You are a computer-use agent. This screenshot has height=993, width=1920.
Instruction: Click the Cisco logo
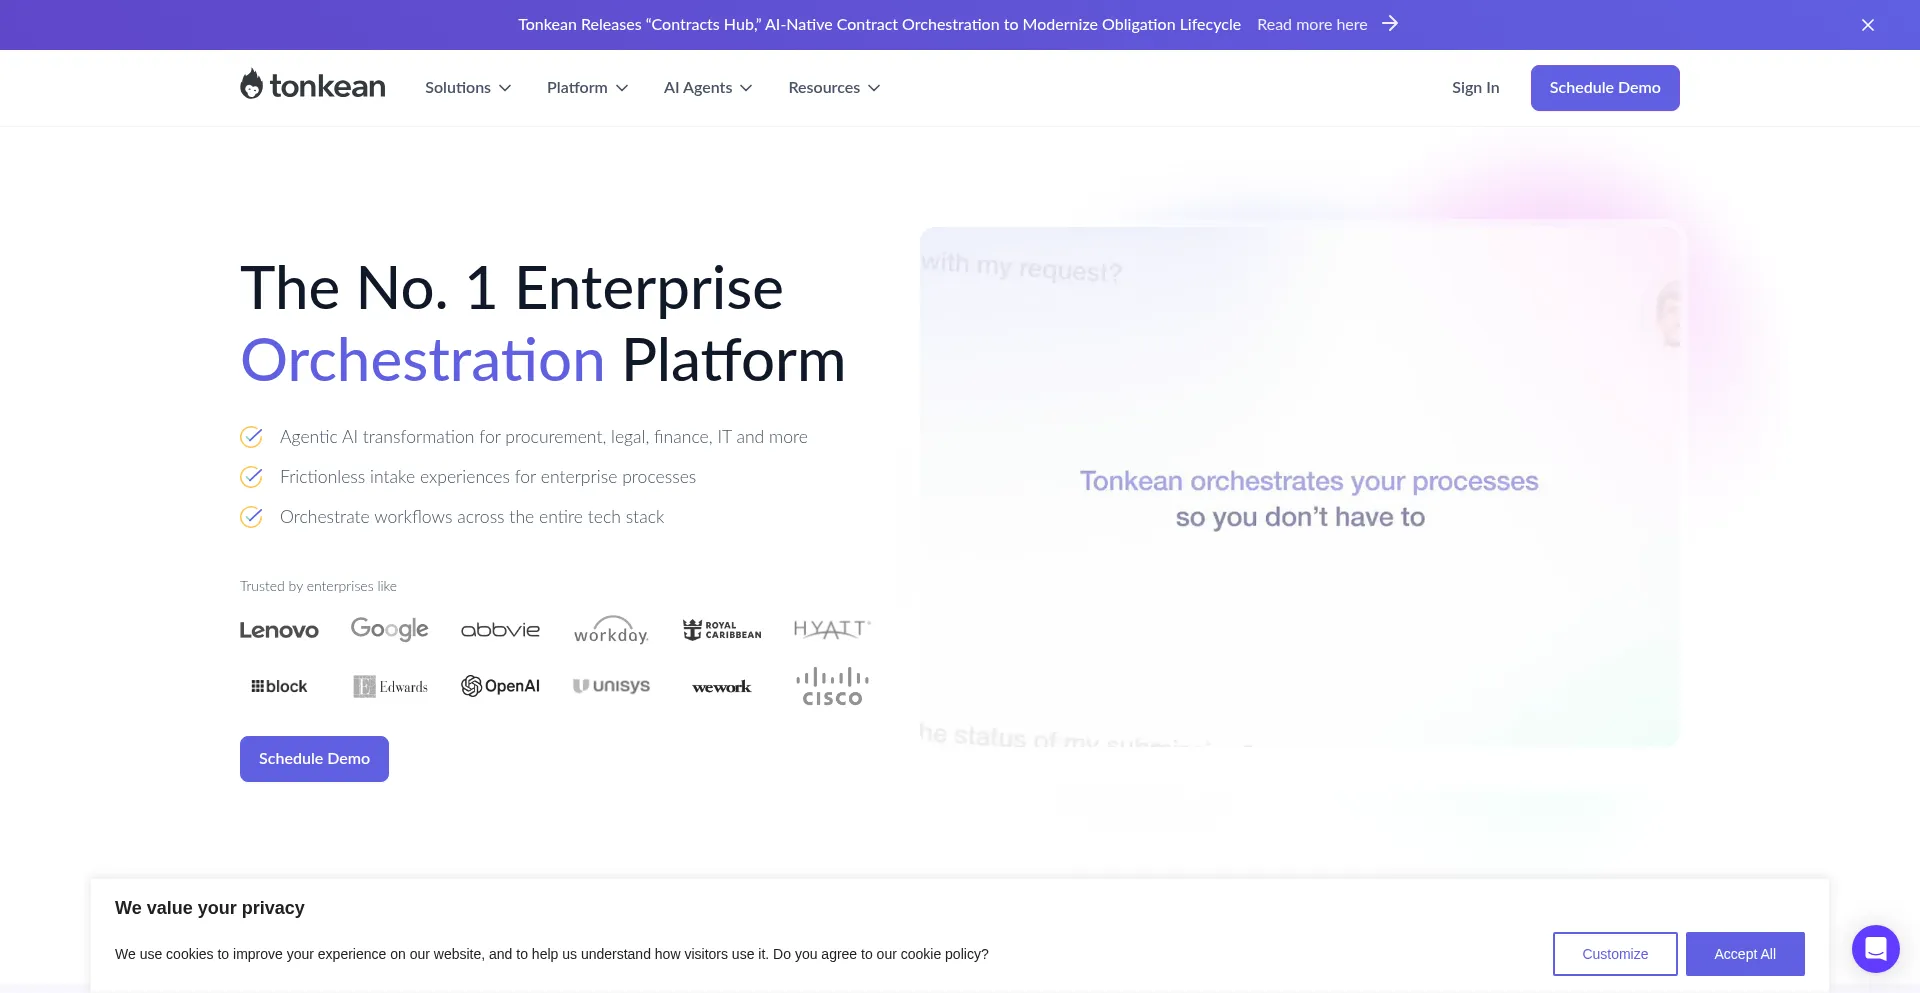831,686
